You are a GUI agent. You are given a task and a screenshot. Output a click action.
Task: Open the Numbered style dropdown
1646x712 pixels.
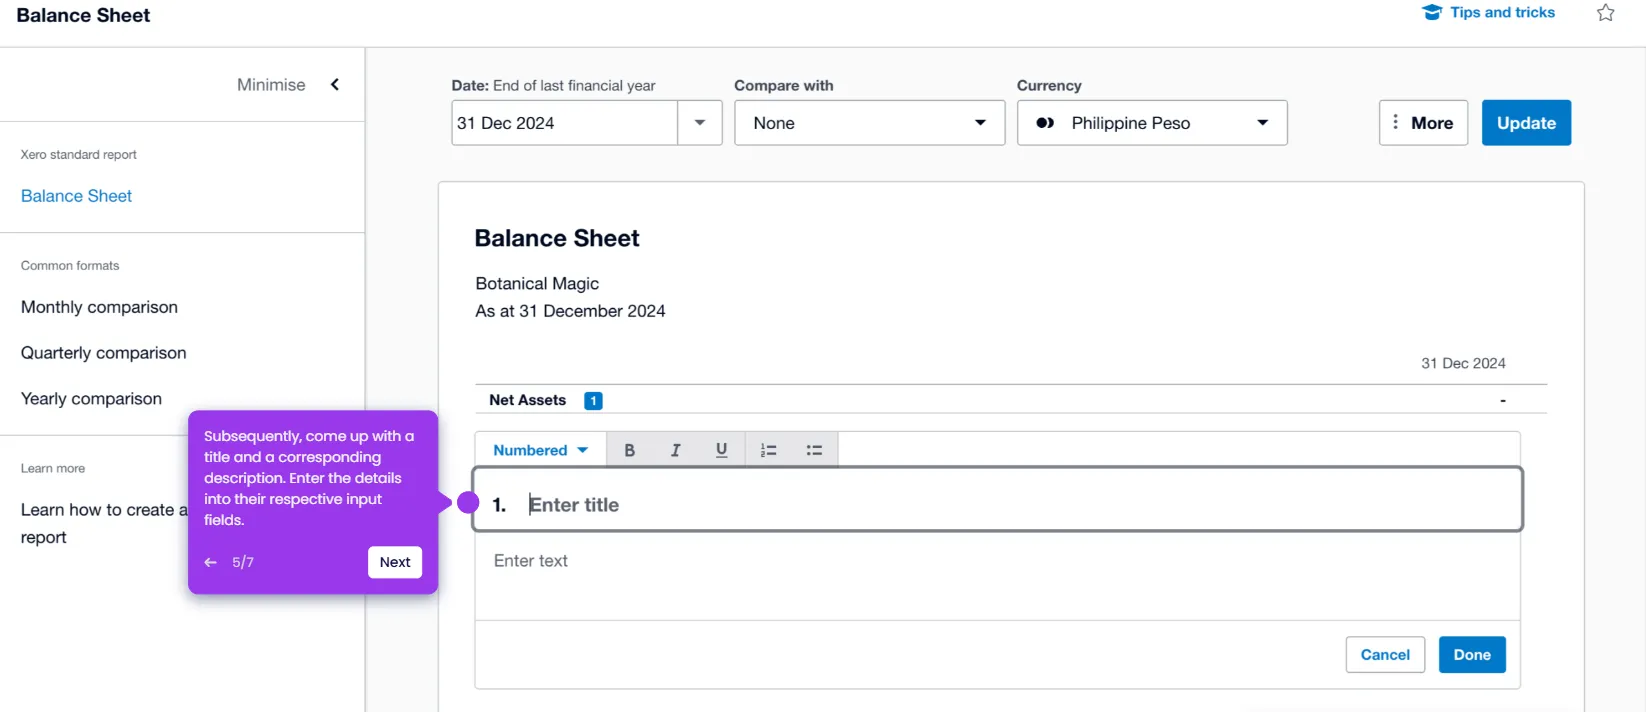540,450
